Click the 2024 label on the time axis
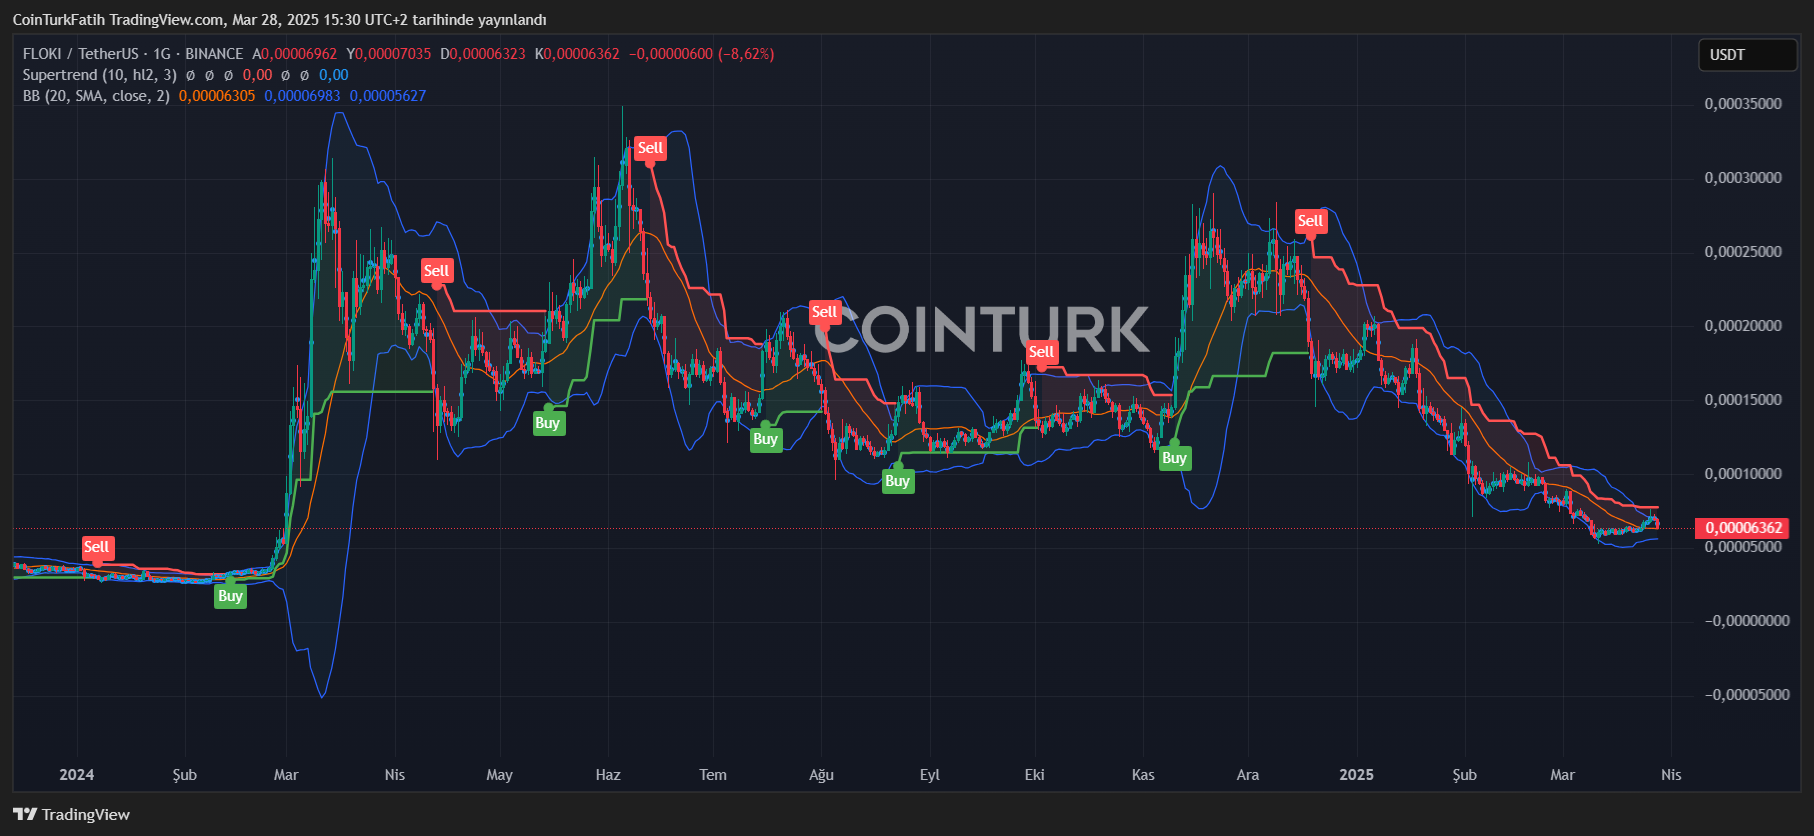1814x836 pixels. coord(77,775)
